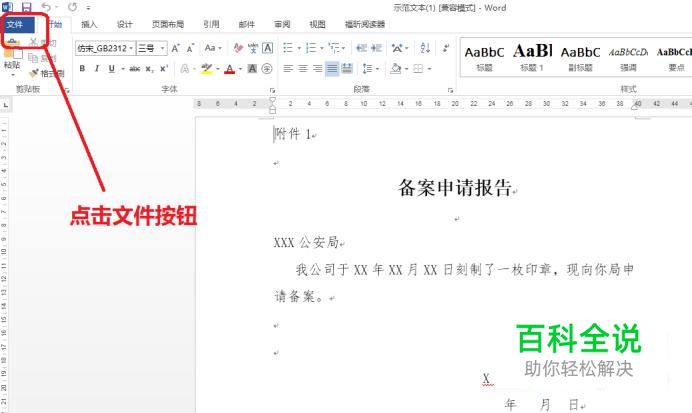Open the Paragraph dialog launcher
This screenshot has height=413, width=692.
tap(450, 90)
